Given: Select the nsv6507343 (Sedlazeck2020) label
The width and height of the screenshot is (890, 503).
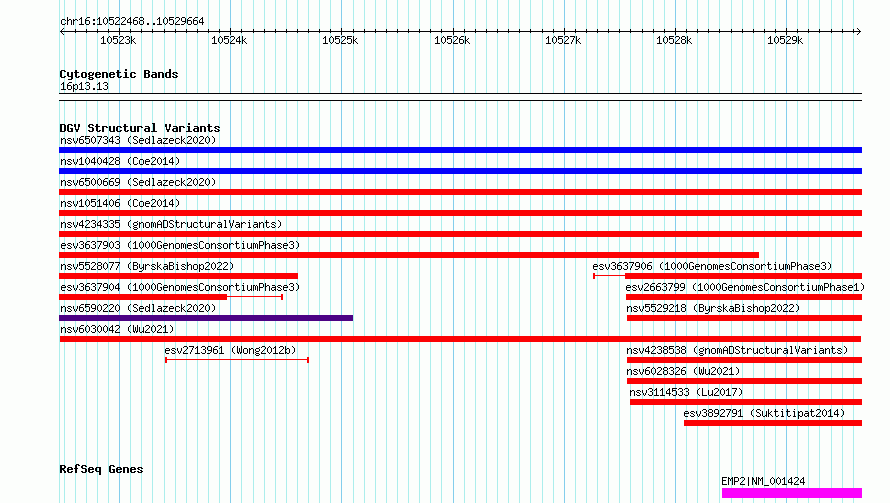Looking at the screenshot, I should (138, 140).
